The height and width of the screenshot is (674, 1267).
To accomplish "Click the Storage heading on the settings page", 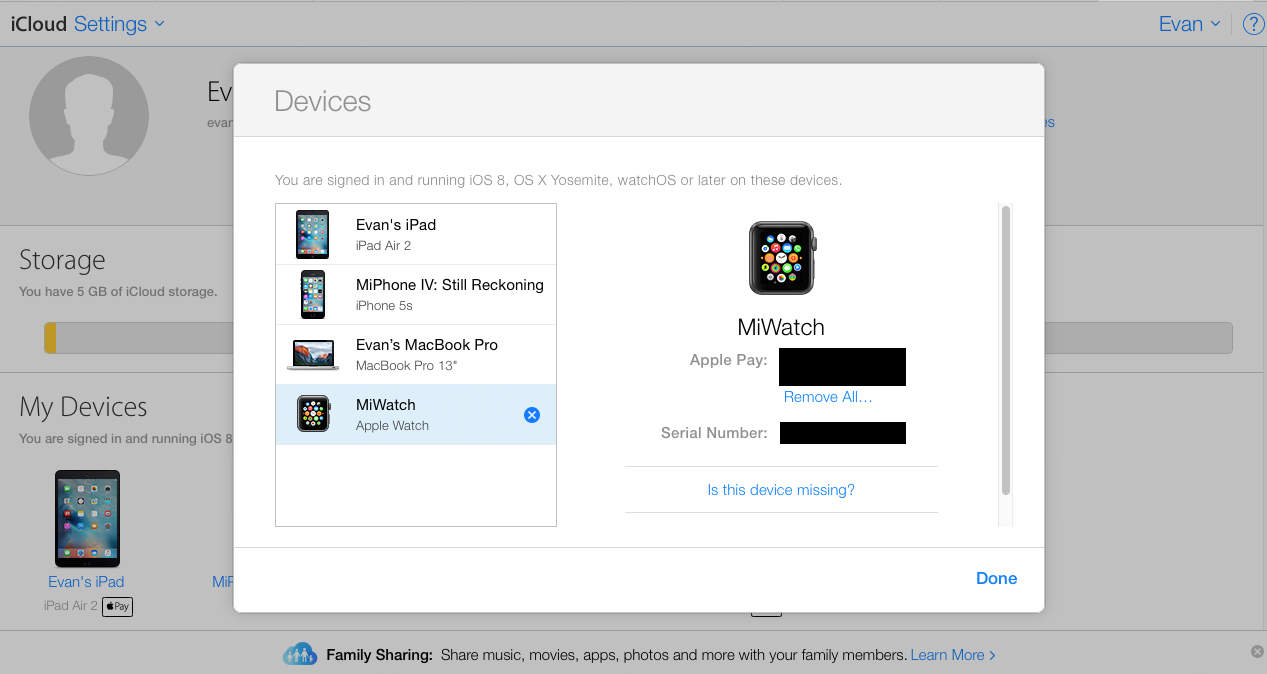I will [62, 260].
